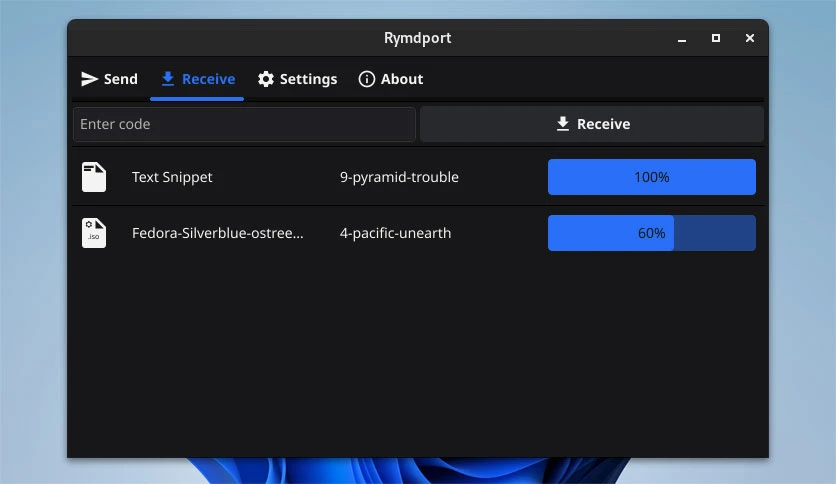Image resolution: width=836 pixels, height=484 pixels.
Task: Open the About tab
Action: (391, 79)
